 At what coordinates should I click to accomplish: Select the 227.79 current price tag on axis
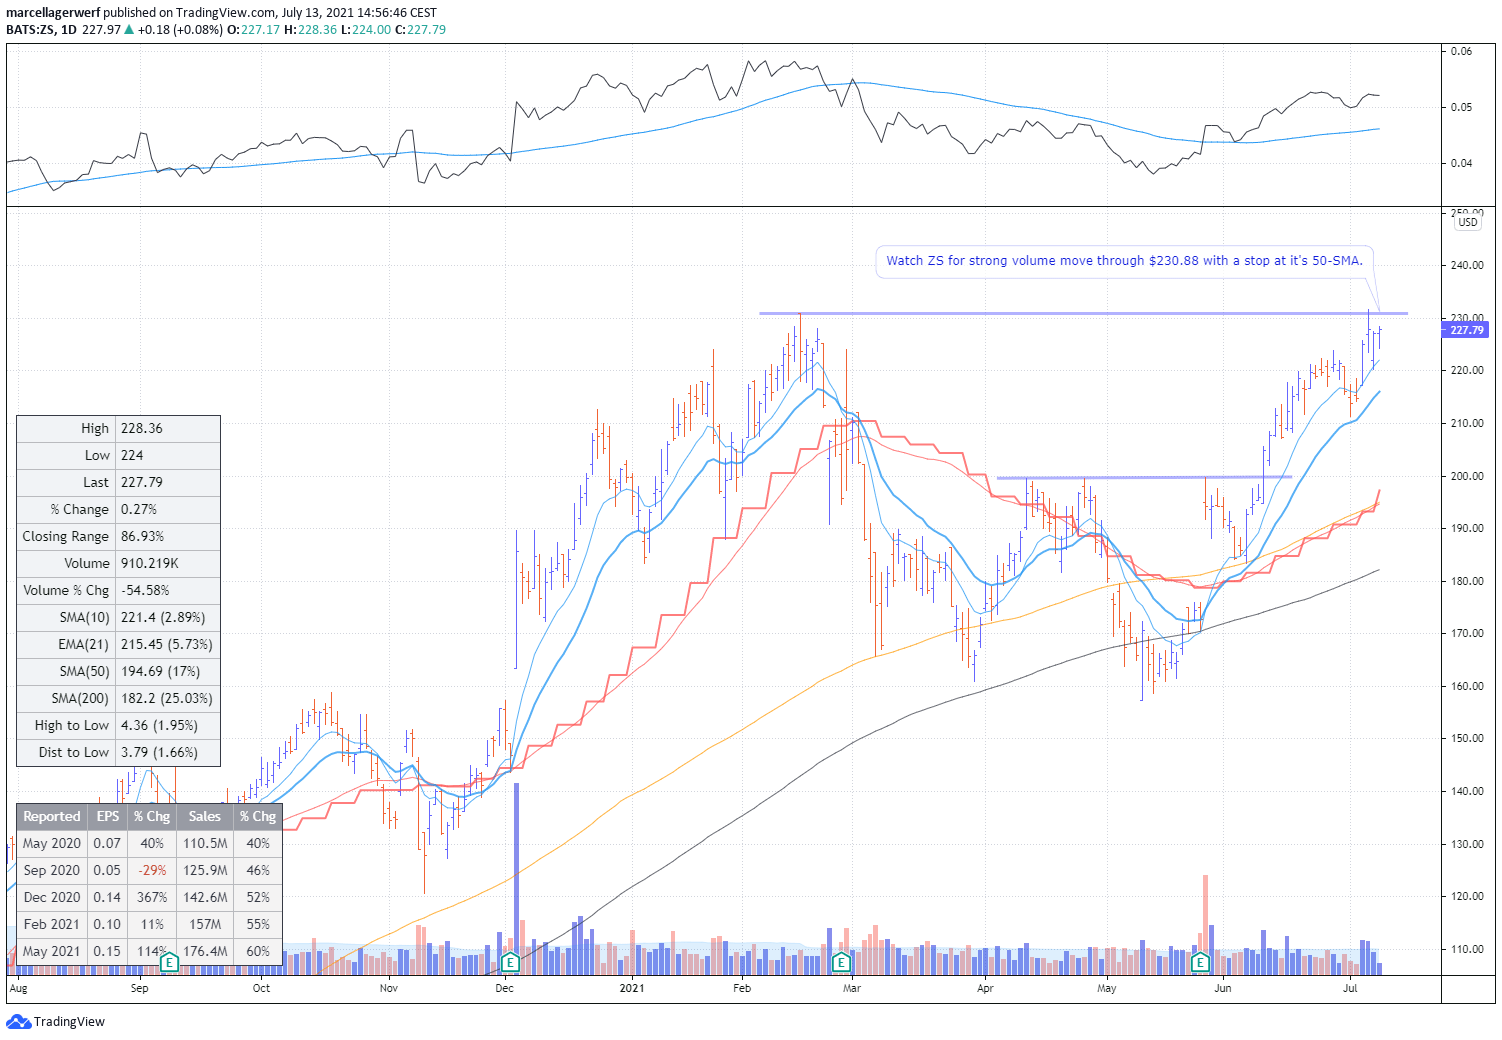(1466, 330)
